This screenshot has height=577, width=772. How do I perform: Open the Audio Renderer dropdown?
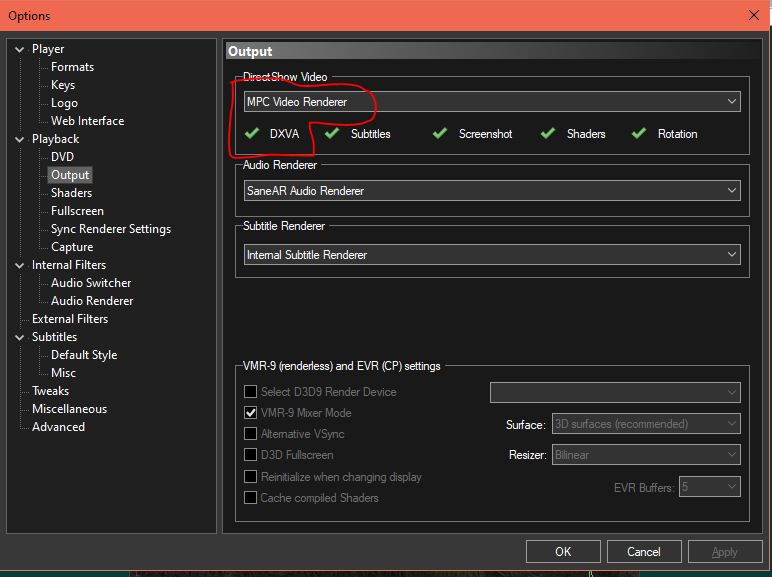click(x=492, y=191)
